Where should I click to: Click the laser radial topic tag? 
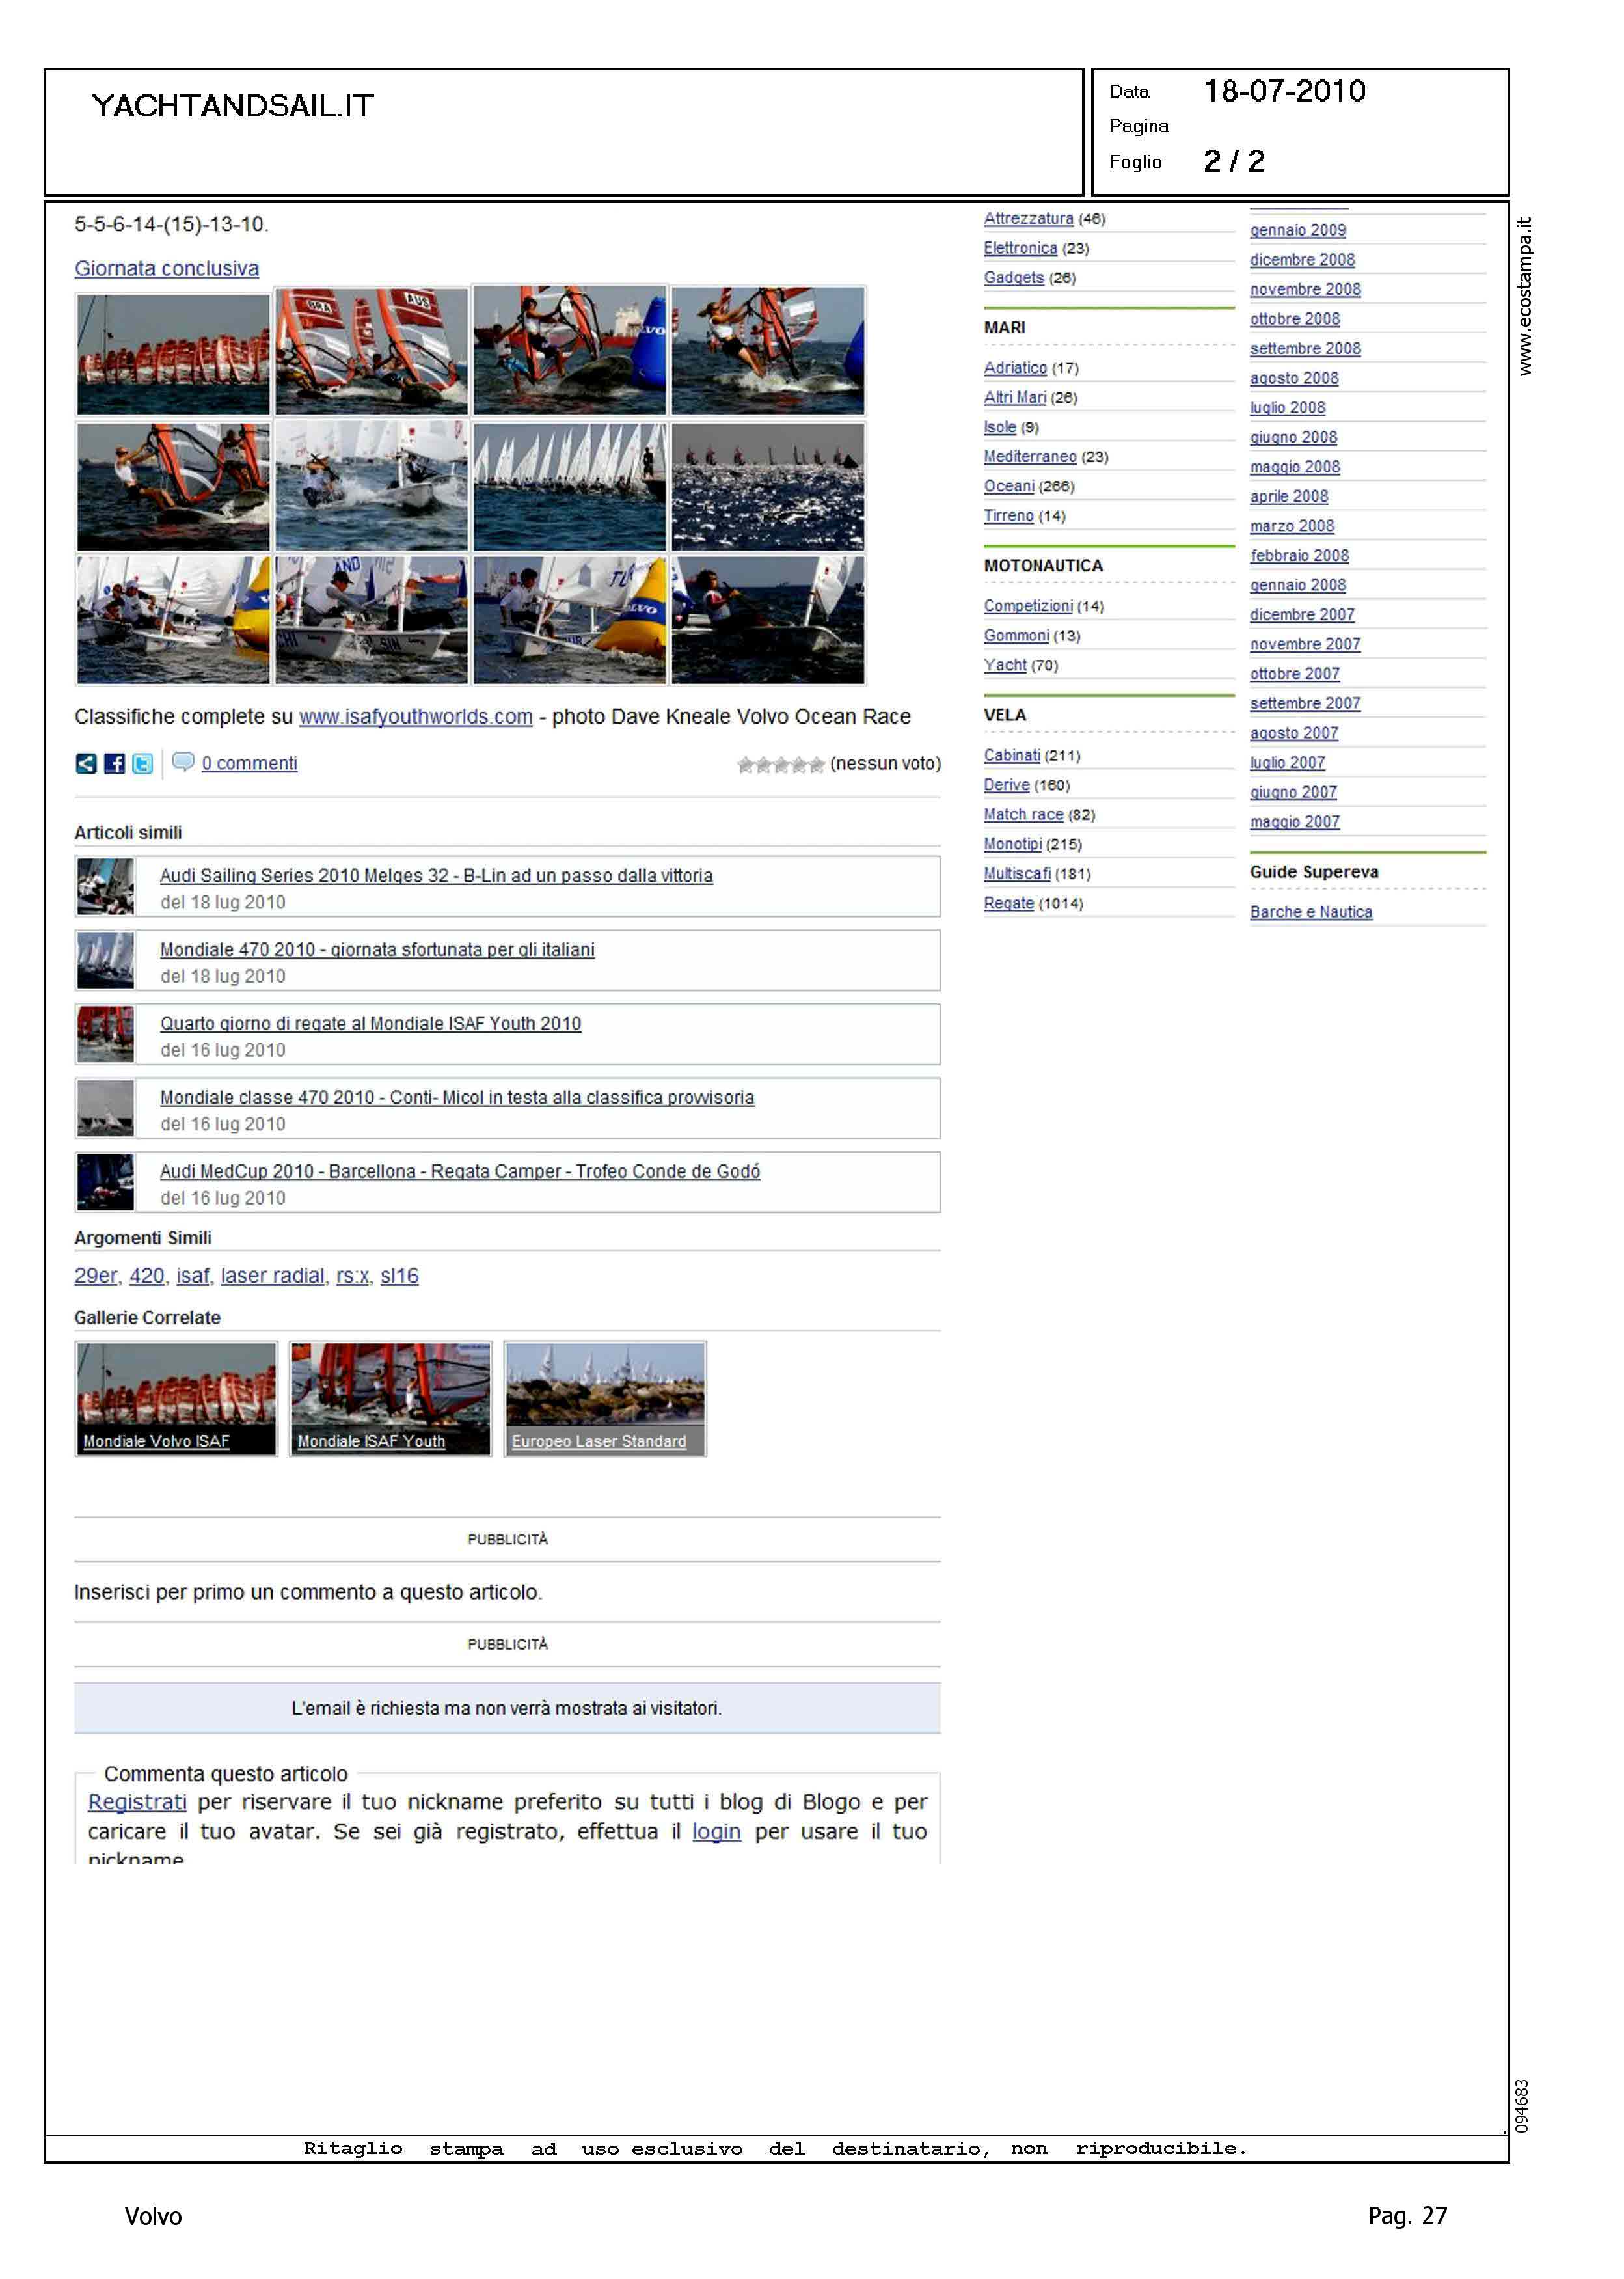[272, 1276]
